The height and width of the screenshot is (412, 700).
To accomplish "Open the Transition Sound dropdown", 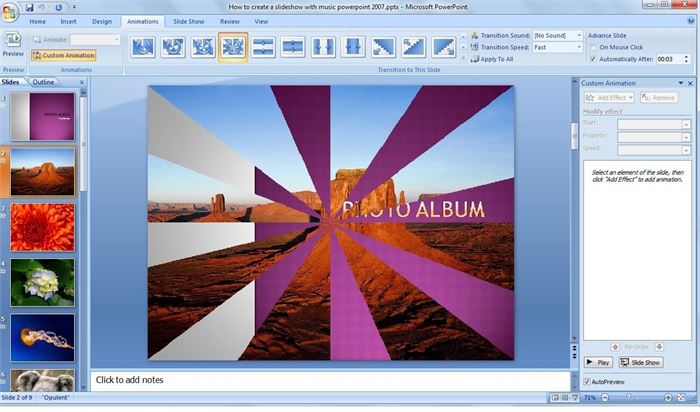I will tap(578, 35).
